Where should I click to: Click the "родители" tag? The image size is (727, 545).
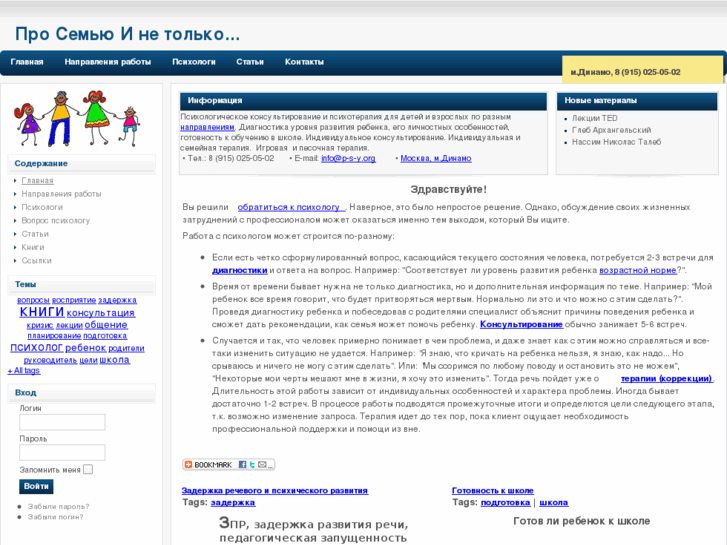coord(126,348)
